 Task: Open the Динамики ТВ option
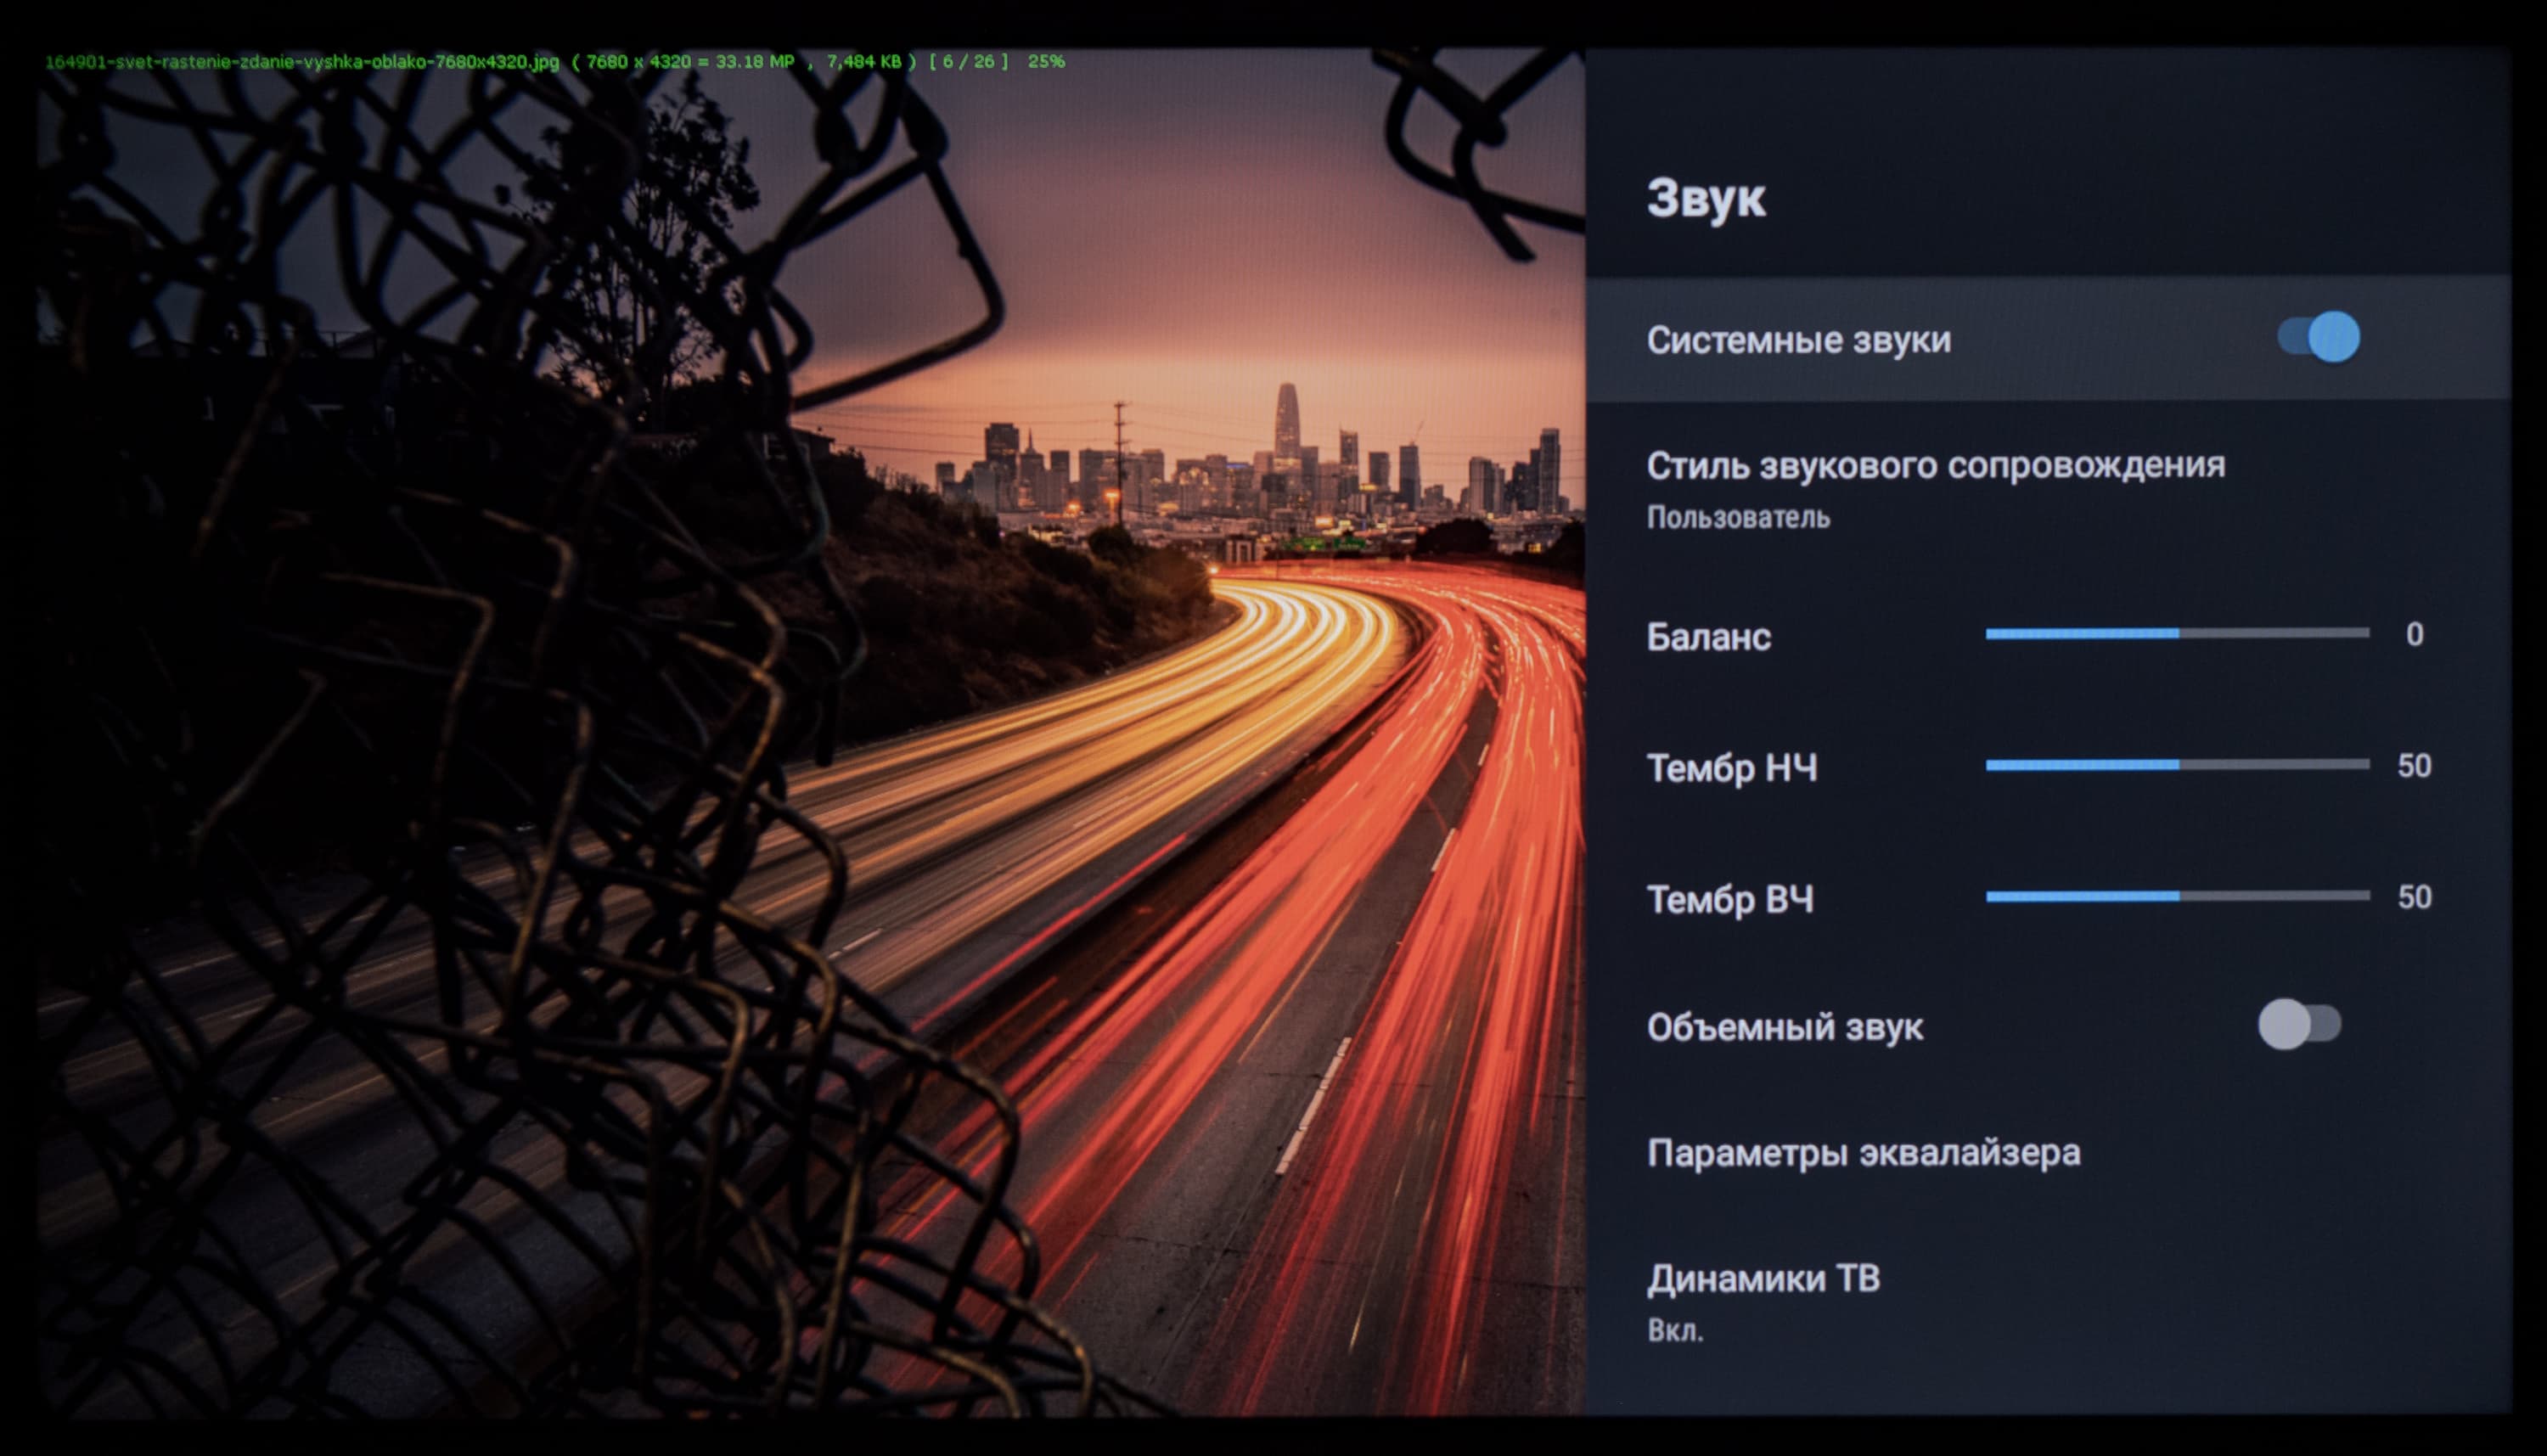[1762, 1278]
